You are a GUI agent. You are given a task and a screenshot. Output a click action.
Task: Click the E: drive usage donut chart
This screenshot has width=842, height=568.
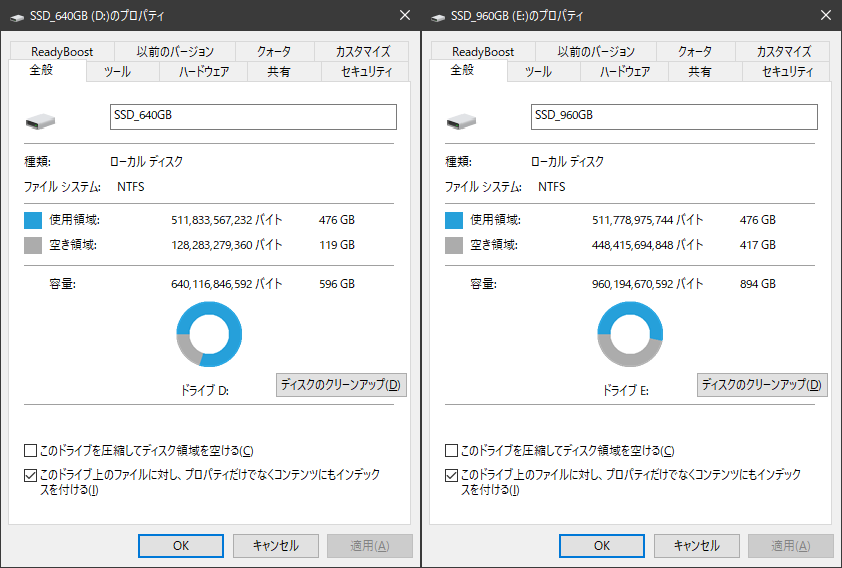click(630, 335)
